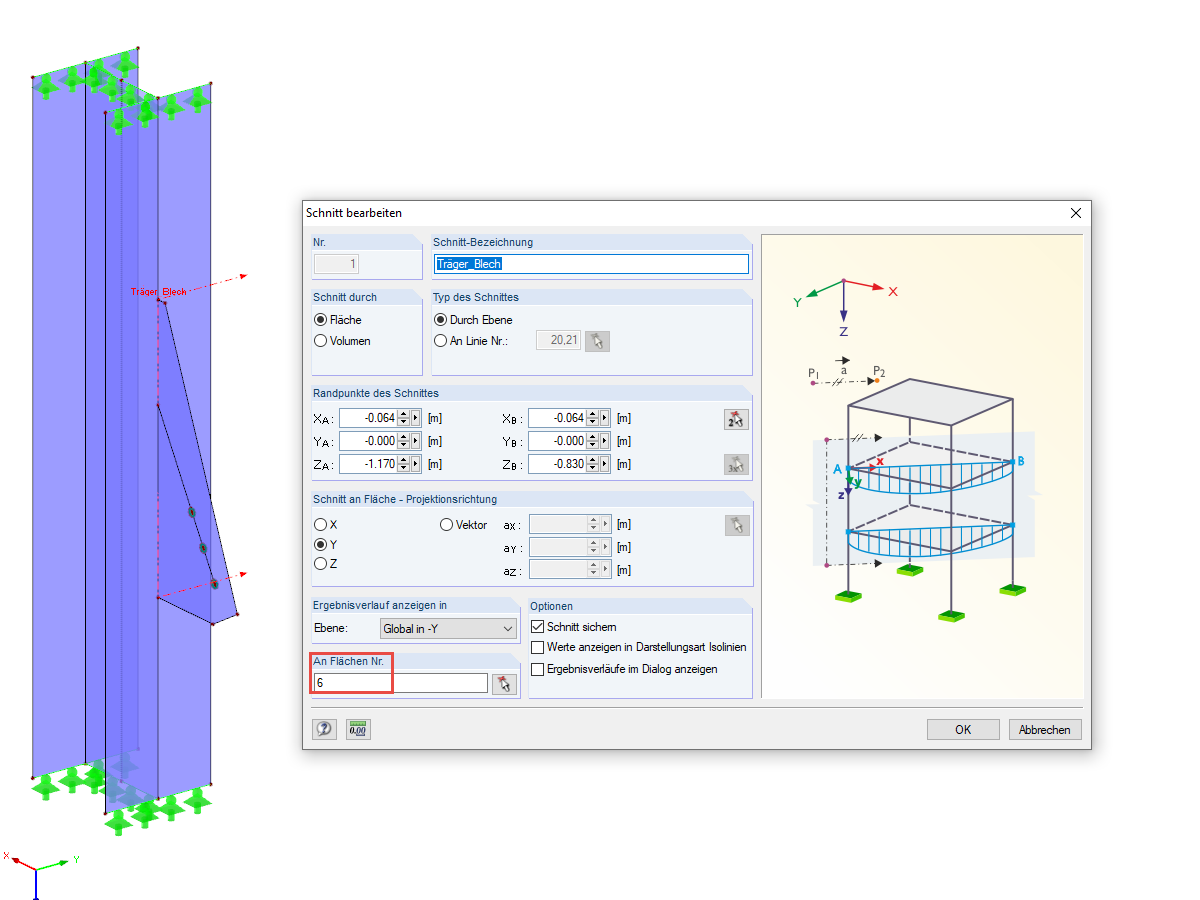The width and height of the screenshot is (1200, 900).
Task: Click OK to confirm the section
Action: coord(963,729)
